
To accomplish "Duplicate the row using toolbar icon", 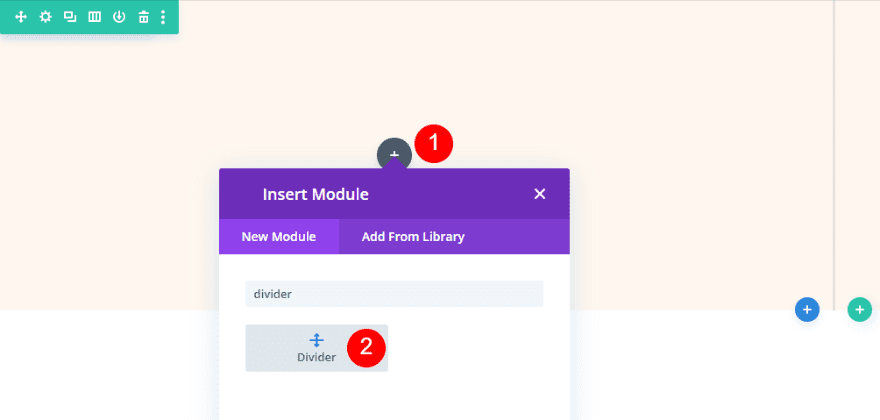I will click(x=69, y=17).
